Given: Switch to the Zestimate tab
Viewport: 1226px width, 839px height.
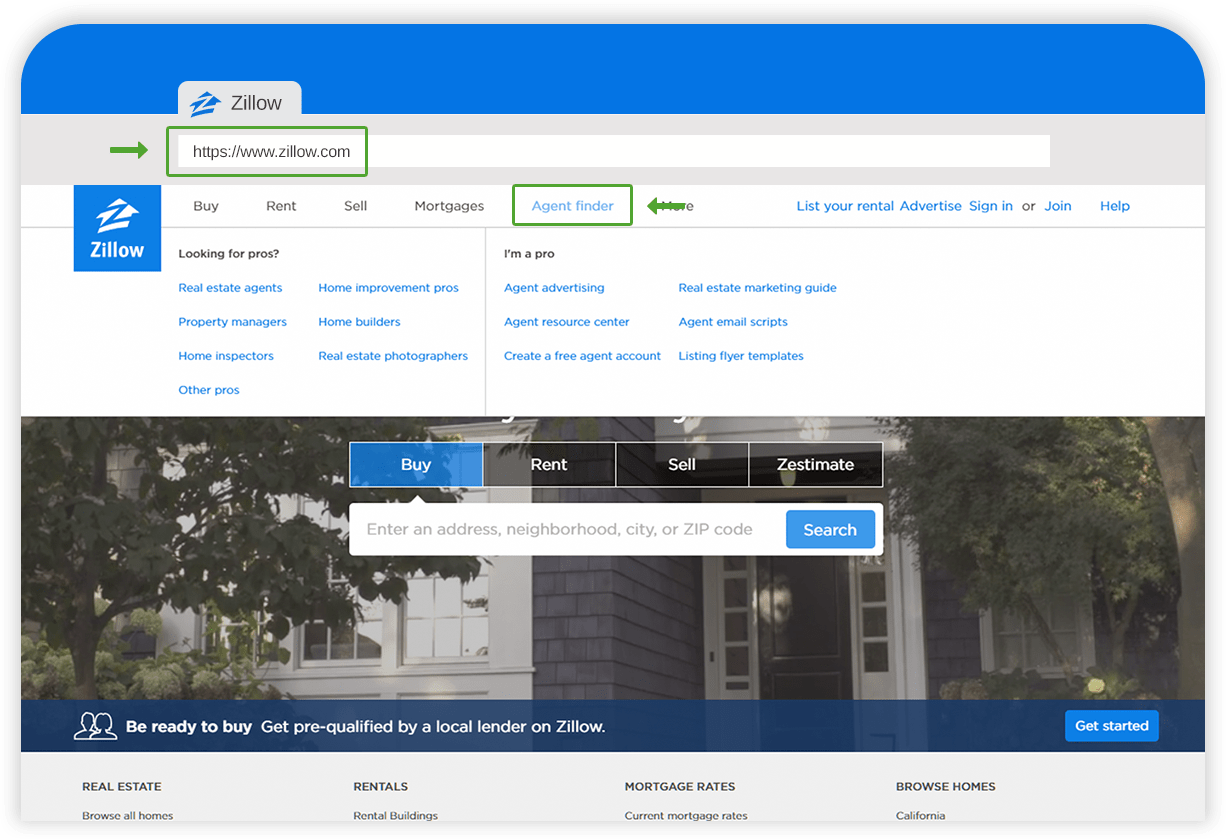Looking at the screenshot, I should [816, 464].
